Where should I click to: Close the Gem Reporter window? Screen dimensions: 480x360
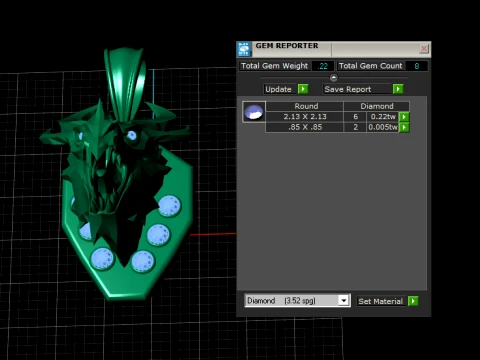424,49
